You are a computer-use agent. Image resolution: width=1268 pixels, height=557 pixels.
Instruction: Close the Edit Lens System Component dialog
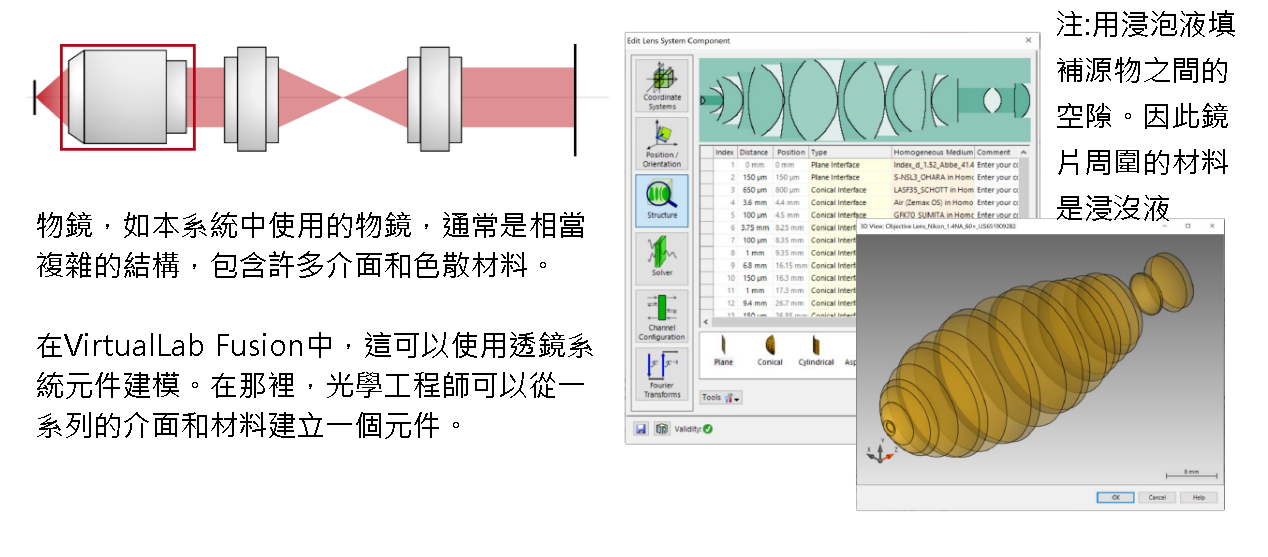1028,40
